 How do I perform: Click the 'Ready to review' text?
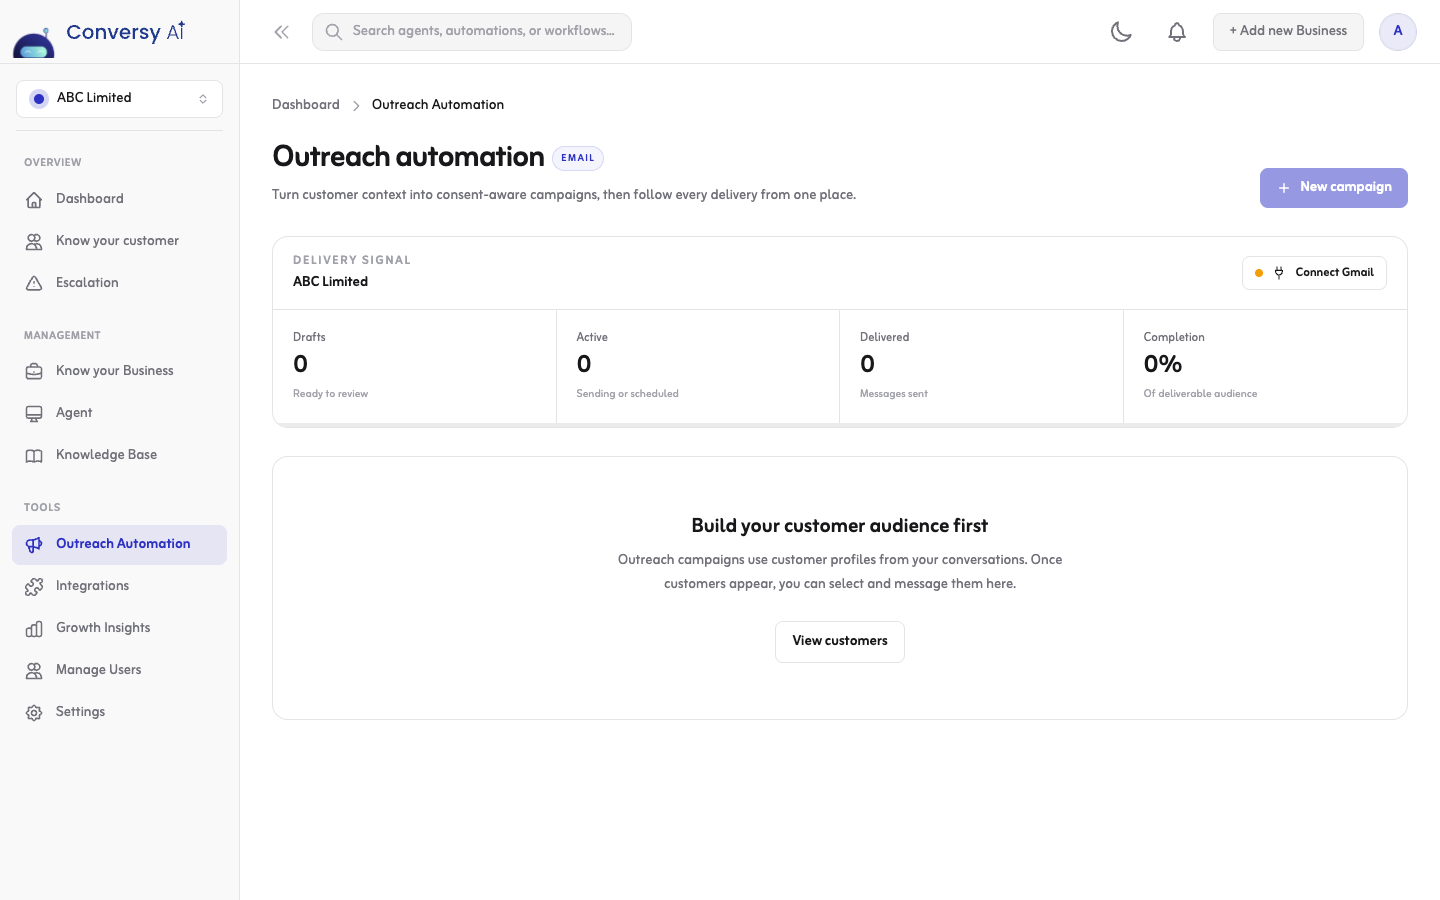[330, 394]
